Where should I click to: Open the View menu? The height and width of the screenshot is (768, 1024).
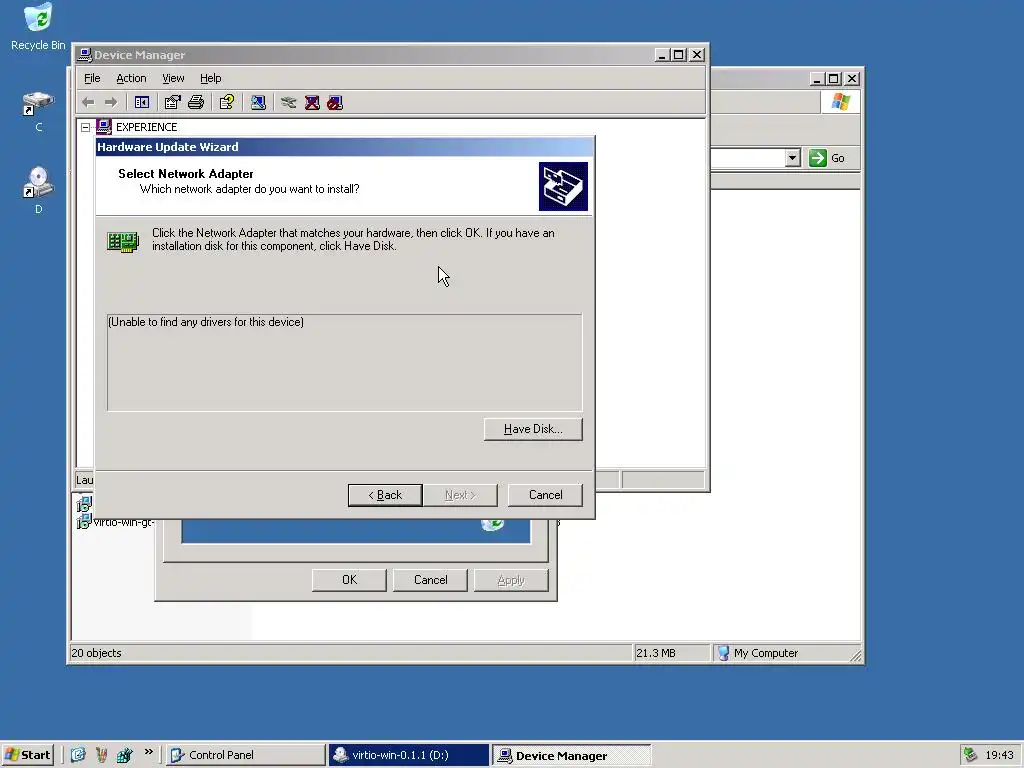[173, 78]
